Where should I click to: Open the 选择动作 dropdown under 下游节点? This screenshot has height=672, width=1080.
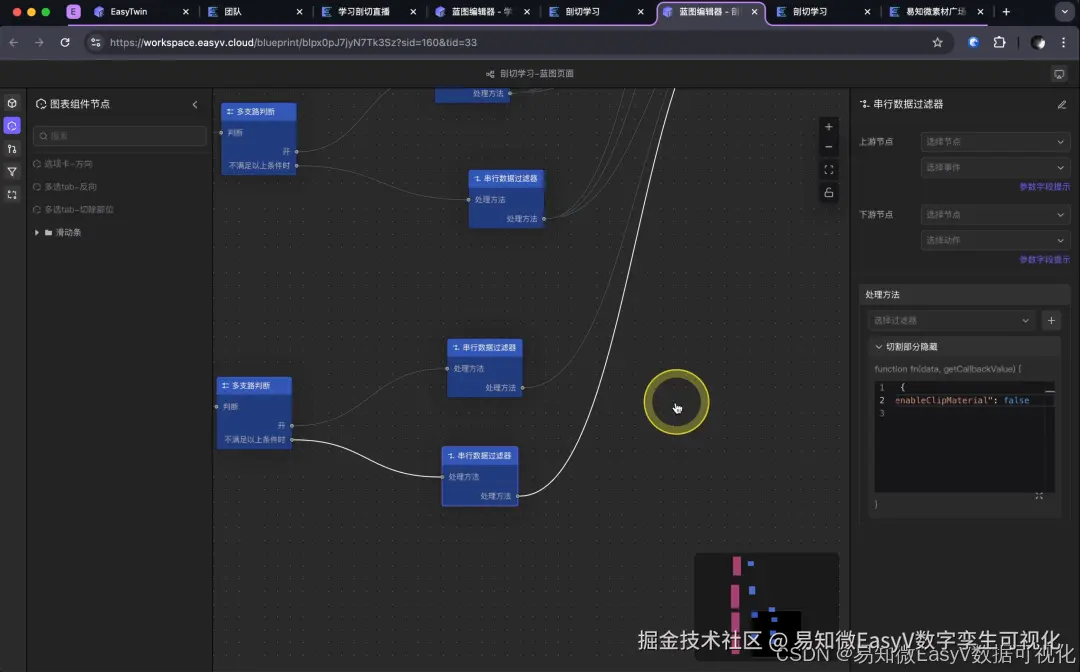pyautogui.click(x=995, y=240)
